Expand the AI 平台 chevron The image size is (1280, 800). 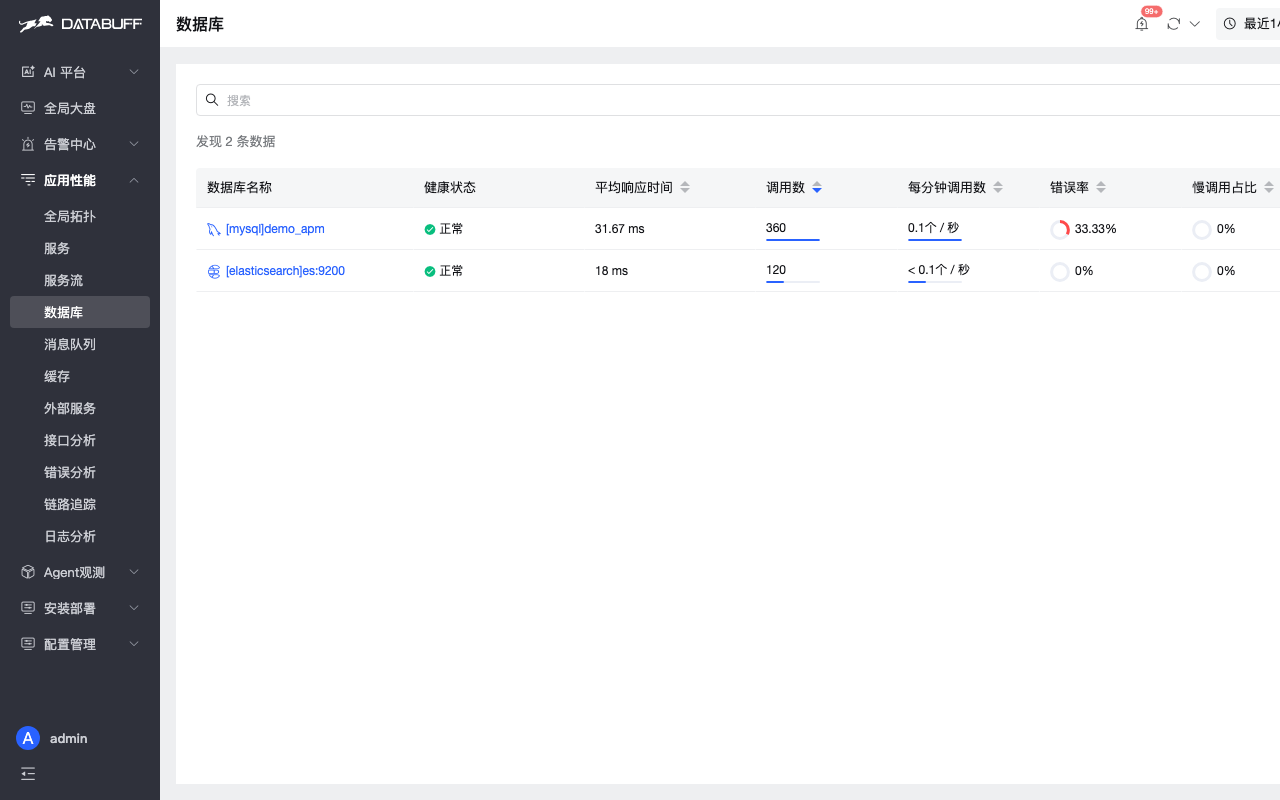[x=134, y=72]
